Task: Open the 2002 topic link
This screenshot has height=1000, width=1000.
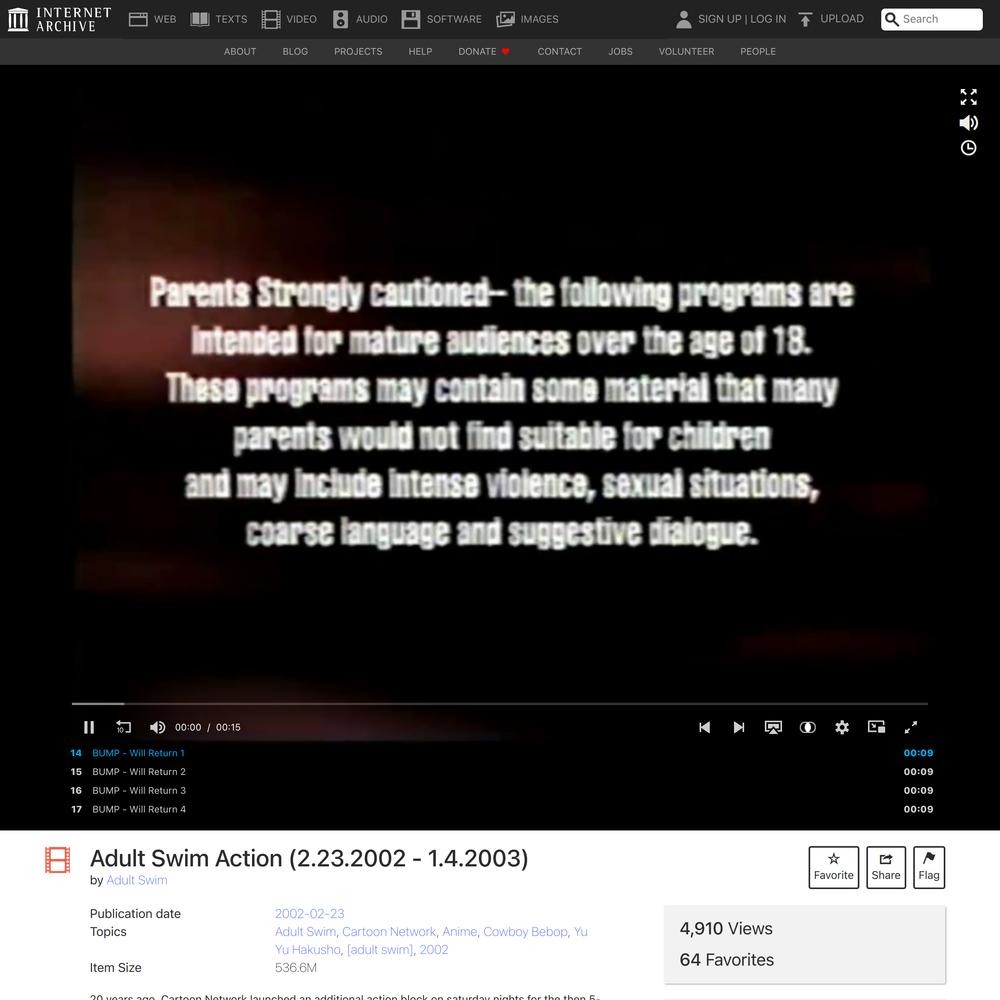Action: click(x=434, y=950)
